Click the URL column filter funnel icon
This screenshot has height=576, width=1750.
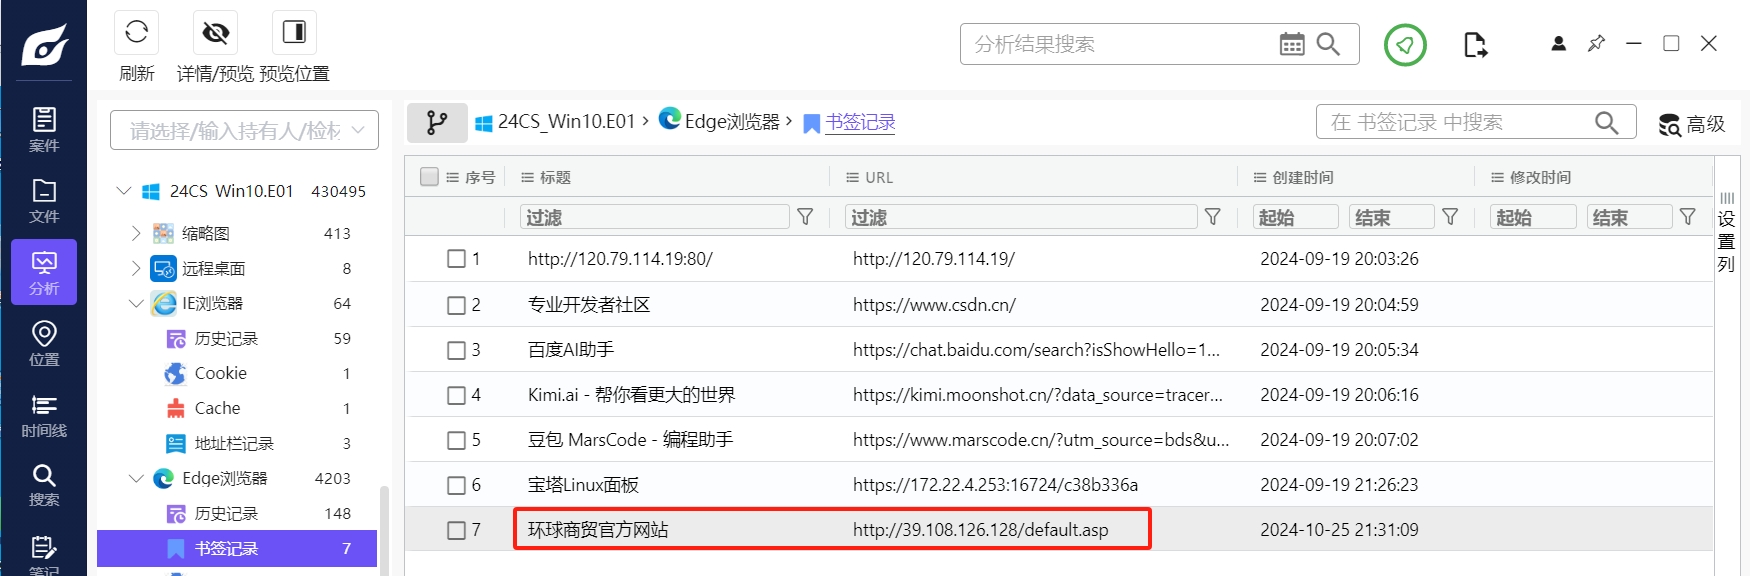(1213, 217)
